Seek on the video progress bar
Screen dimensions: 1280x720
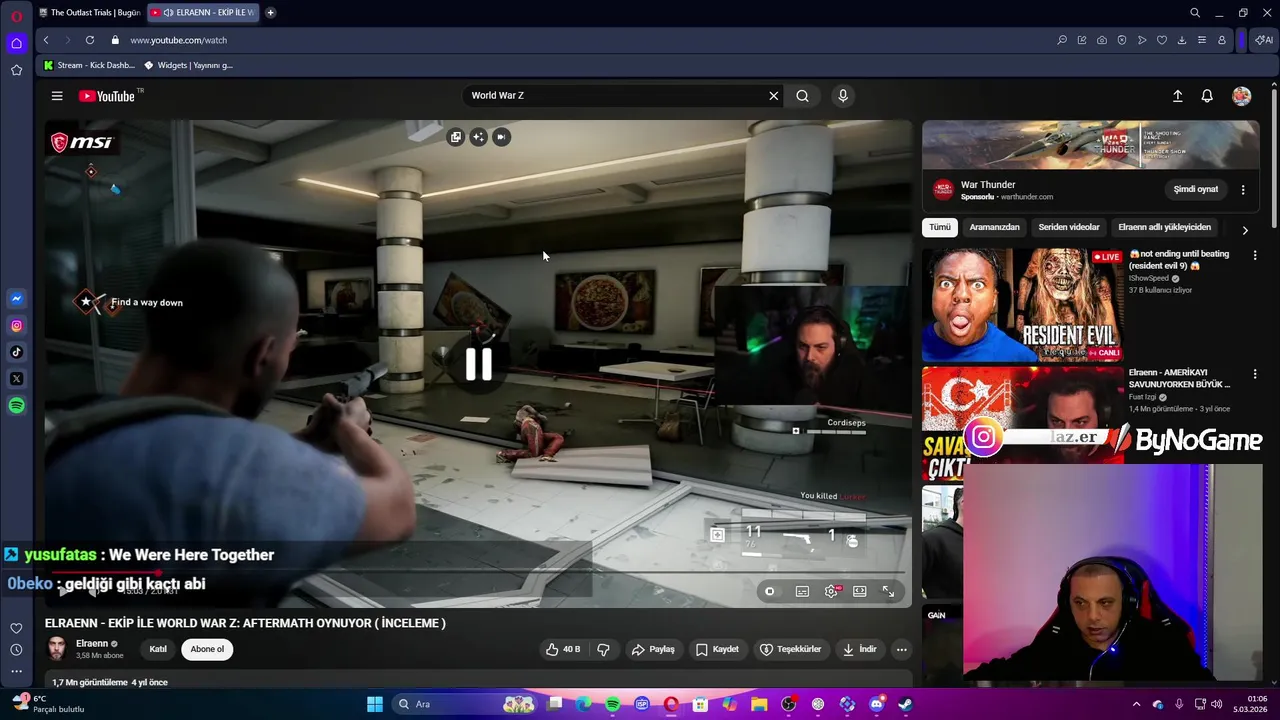tap(478, 572)
